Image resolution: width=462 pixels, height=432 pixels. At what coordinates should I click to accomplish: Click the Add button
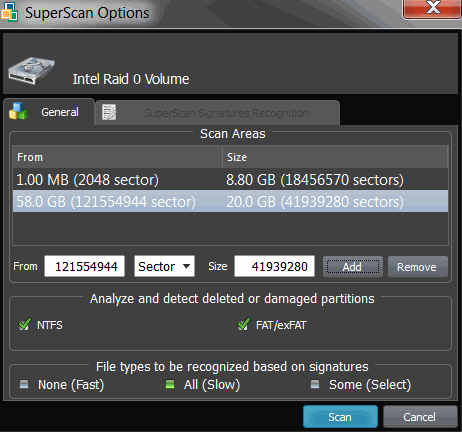pos(353,267)
